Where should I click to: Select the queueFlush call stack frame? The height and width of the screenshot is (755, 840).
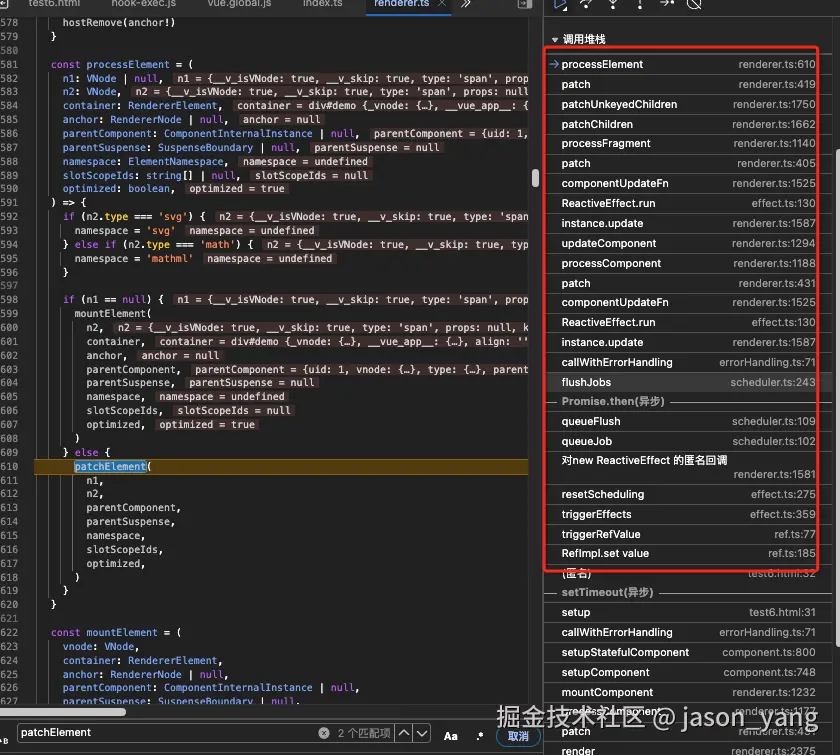[x=688, y=422]
